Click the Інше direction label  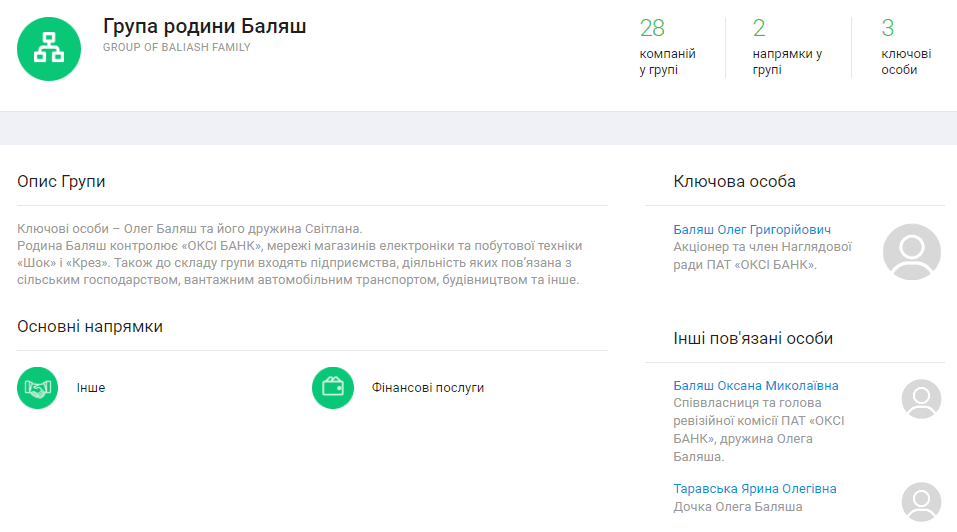91,388
